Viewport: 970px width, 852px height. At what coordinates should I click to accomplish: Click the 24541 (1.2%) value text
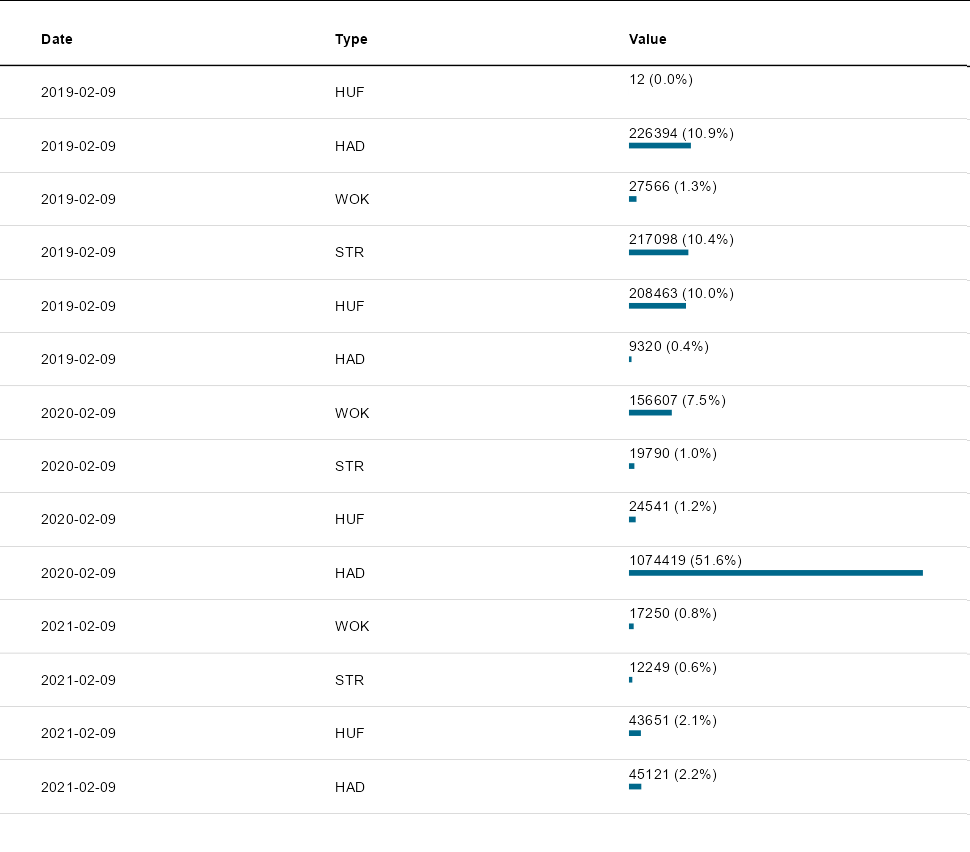pyautogui.click(x=672, y=506)
